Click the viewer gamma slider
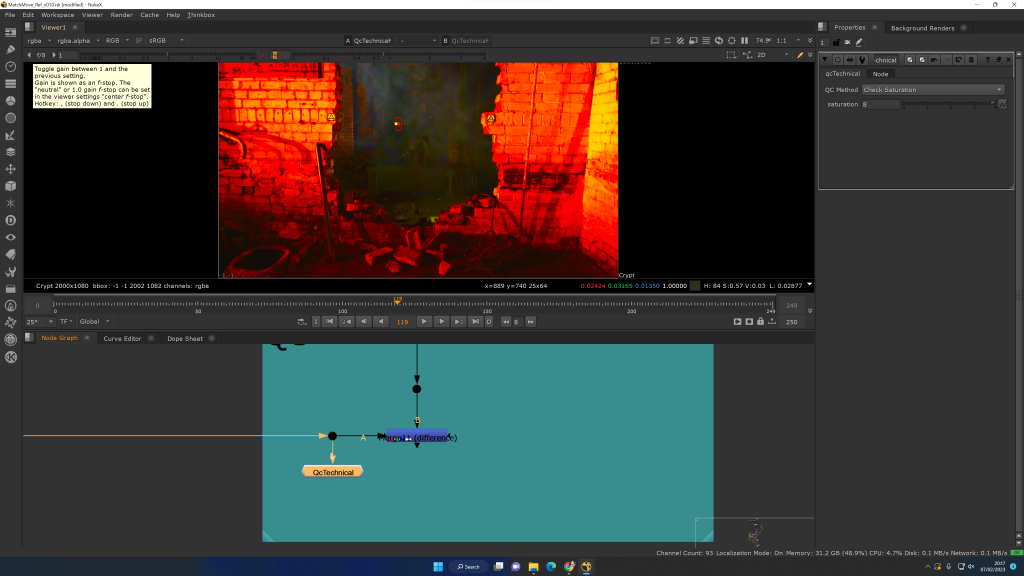Image resolution: width=1024 pixels, height=576 pixels. (389, 56)
